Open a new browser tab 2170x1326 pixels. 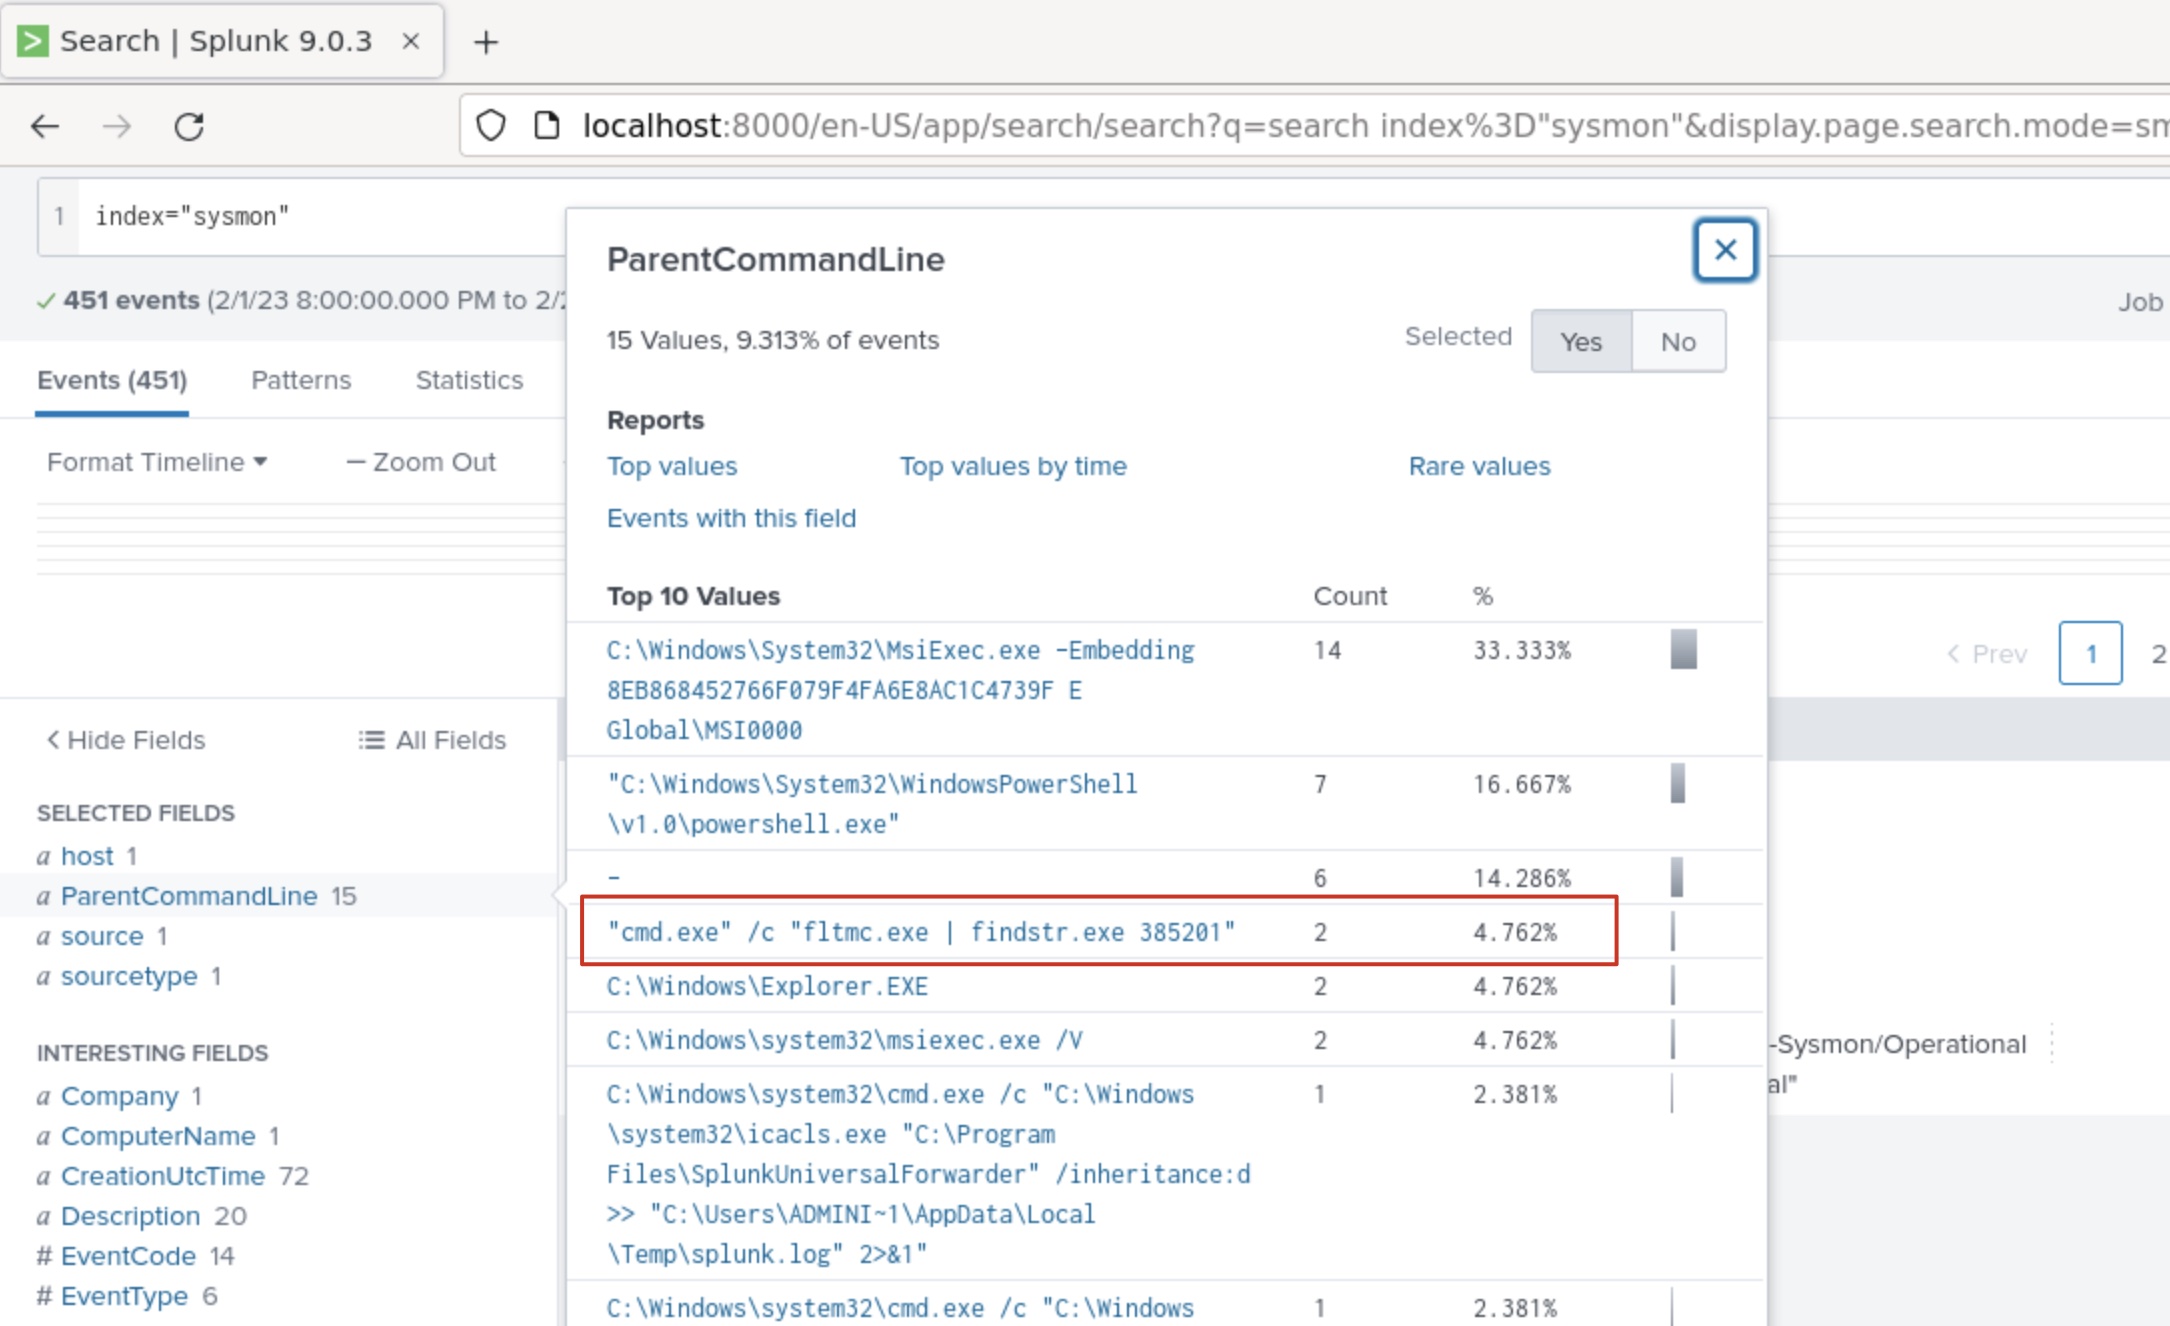pos(486,42)
